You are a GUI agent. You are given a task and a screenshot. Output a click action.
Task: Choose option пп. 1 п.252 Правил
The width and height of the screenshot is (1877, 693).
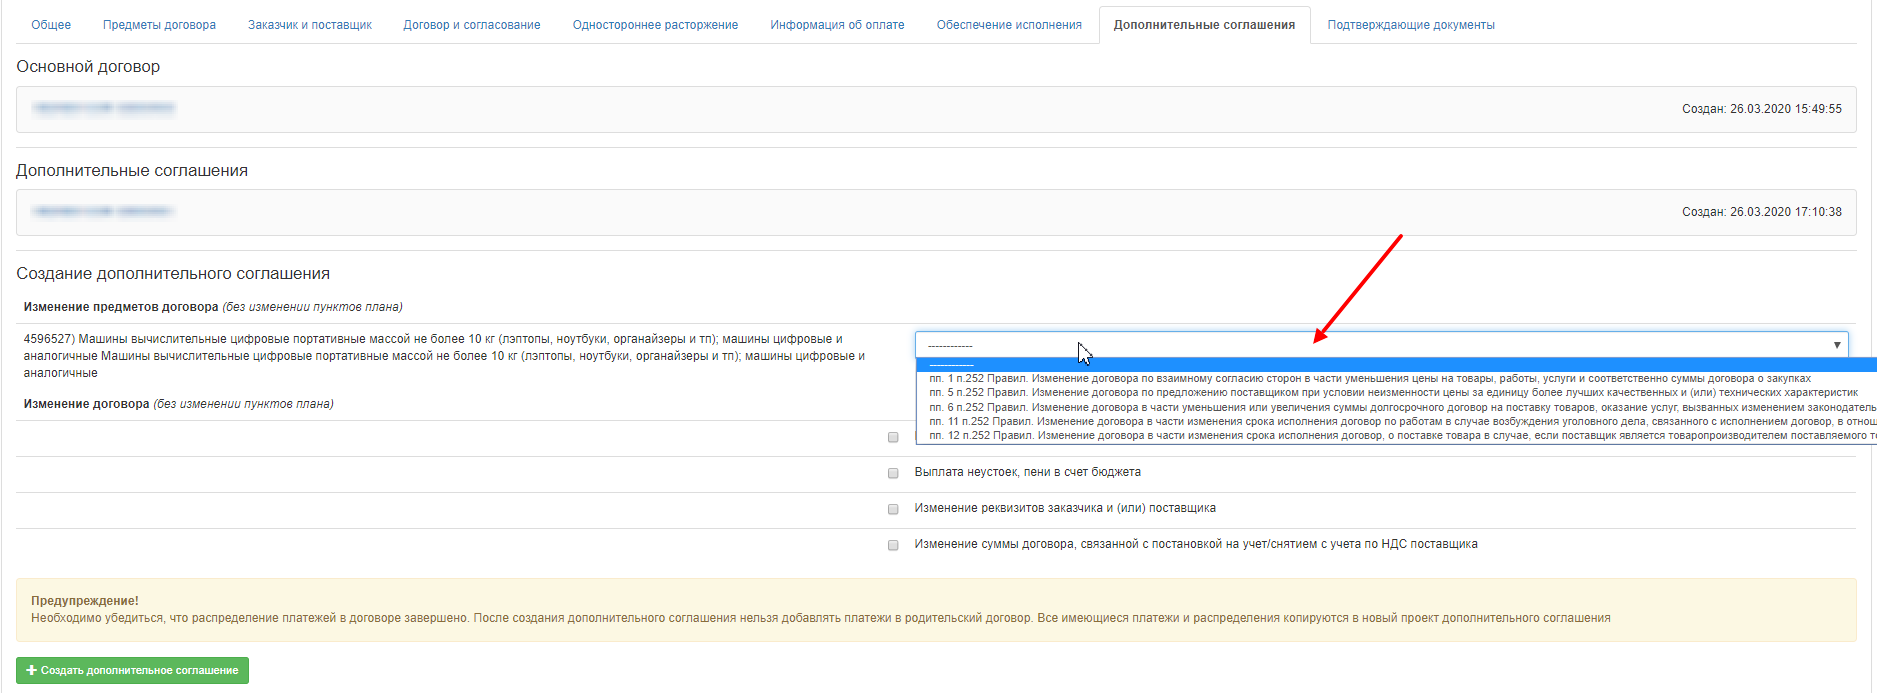pos(1370,379)
